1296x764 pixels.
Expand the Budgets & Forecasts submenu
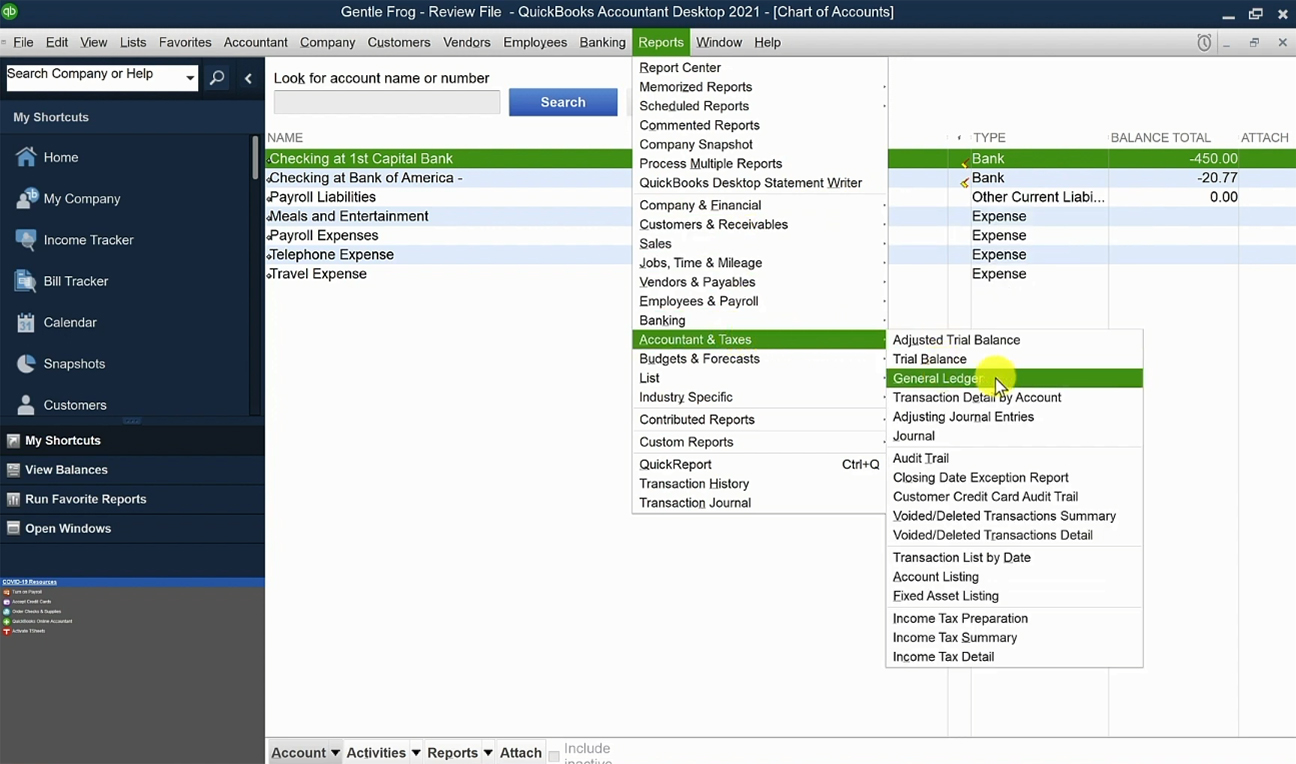pyautogui.click(x=759, y=359)
